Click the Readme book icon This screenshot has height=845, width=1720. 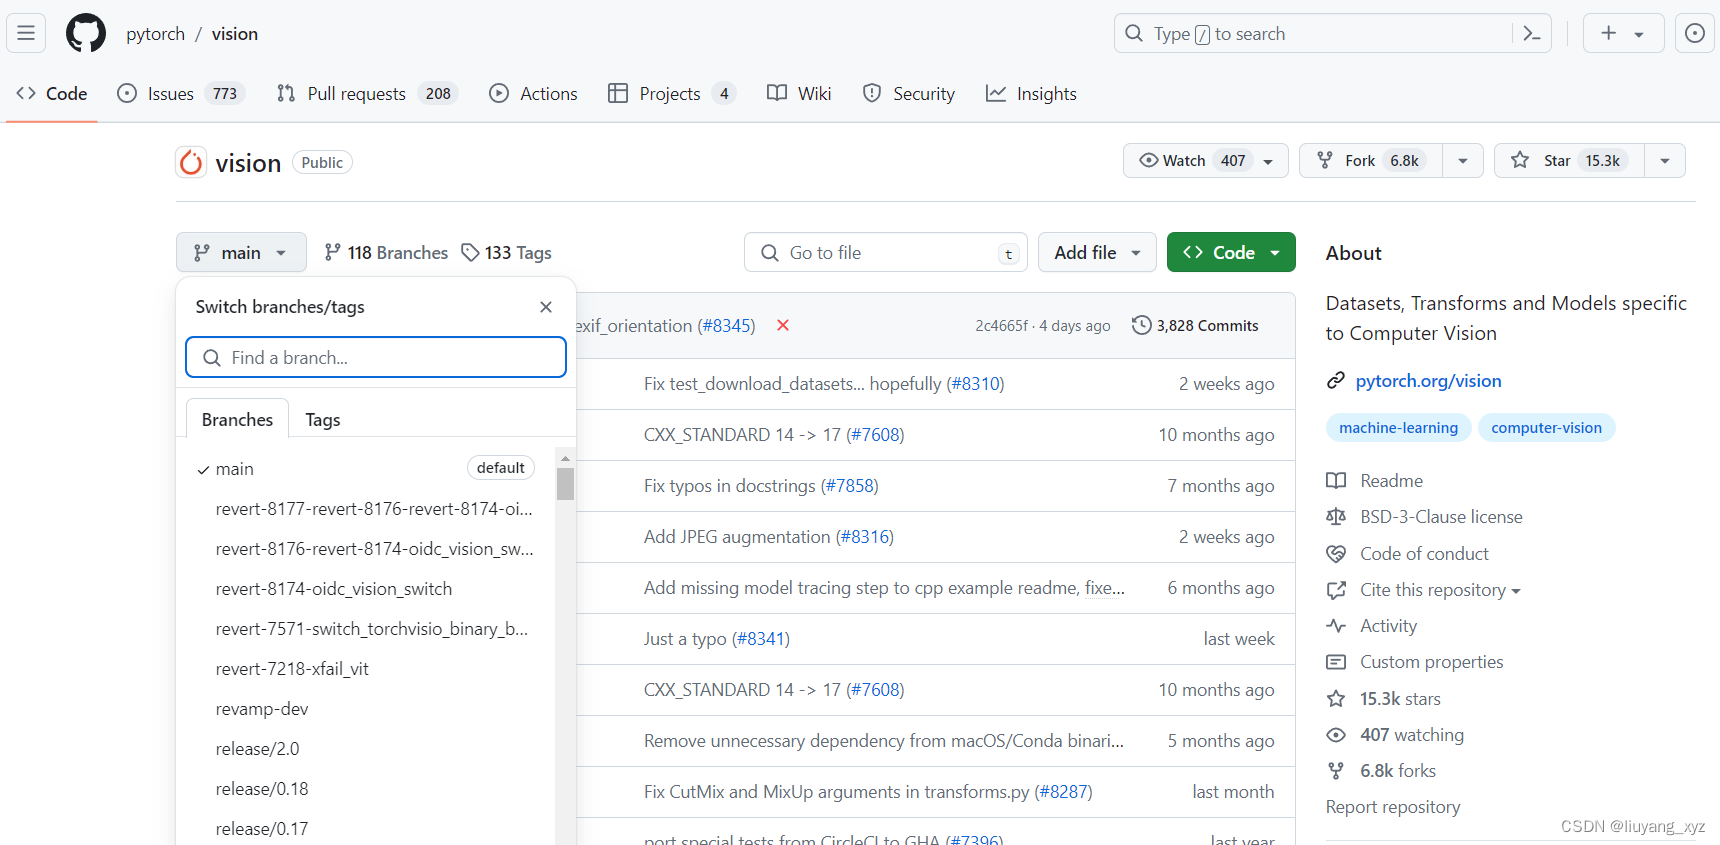tap(1336, 480)
